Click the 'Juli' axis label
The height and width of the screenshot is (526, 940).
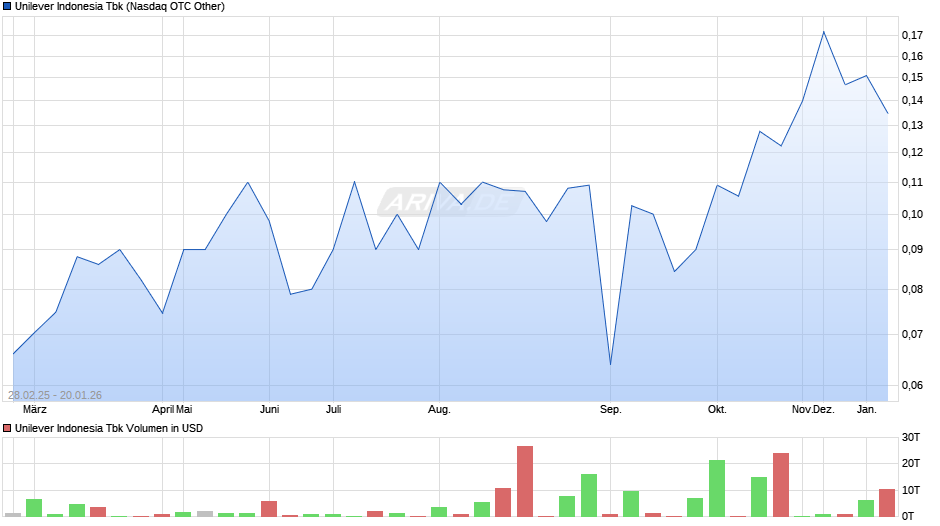[x=333, y=410]
